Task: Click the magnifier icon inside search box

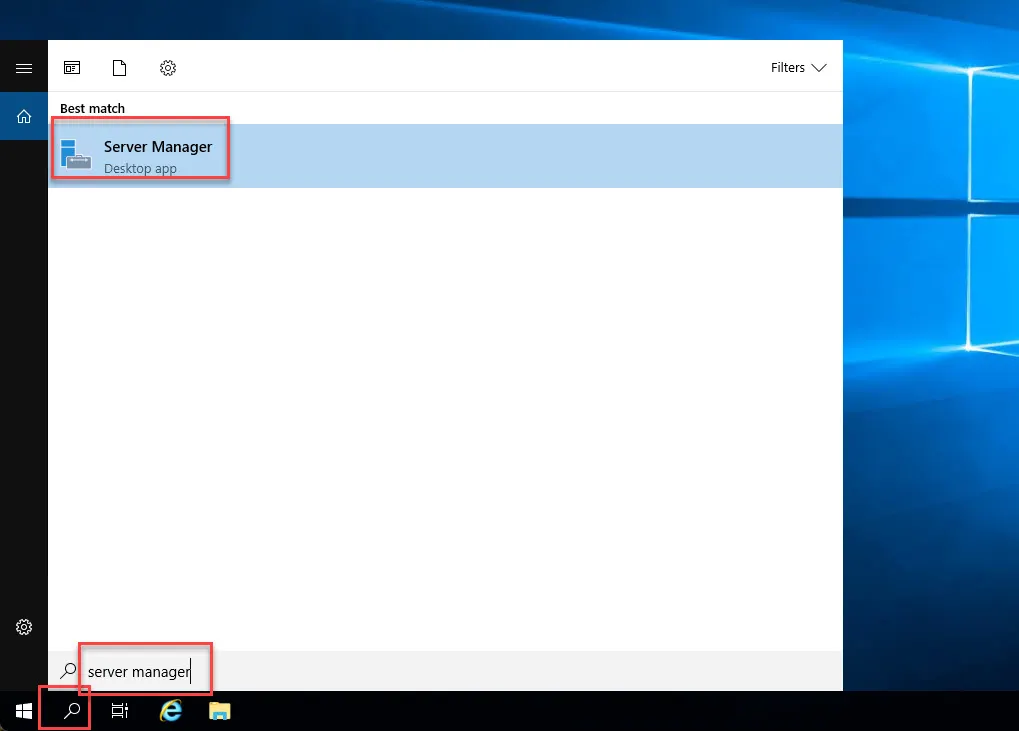Action: [68, 671]
